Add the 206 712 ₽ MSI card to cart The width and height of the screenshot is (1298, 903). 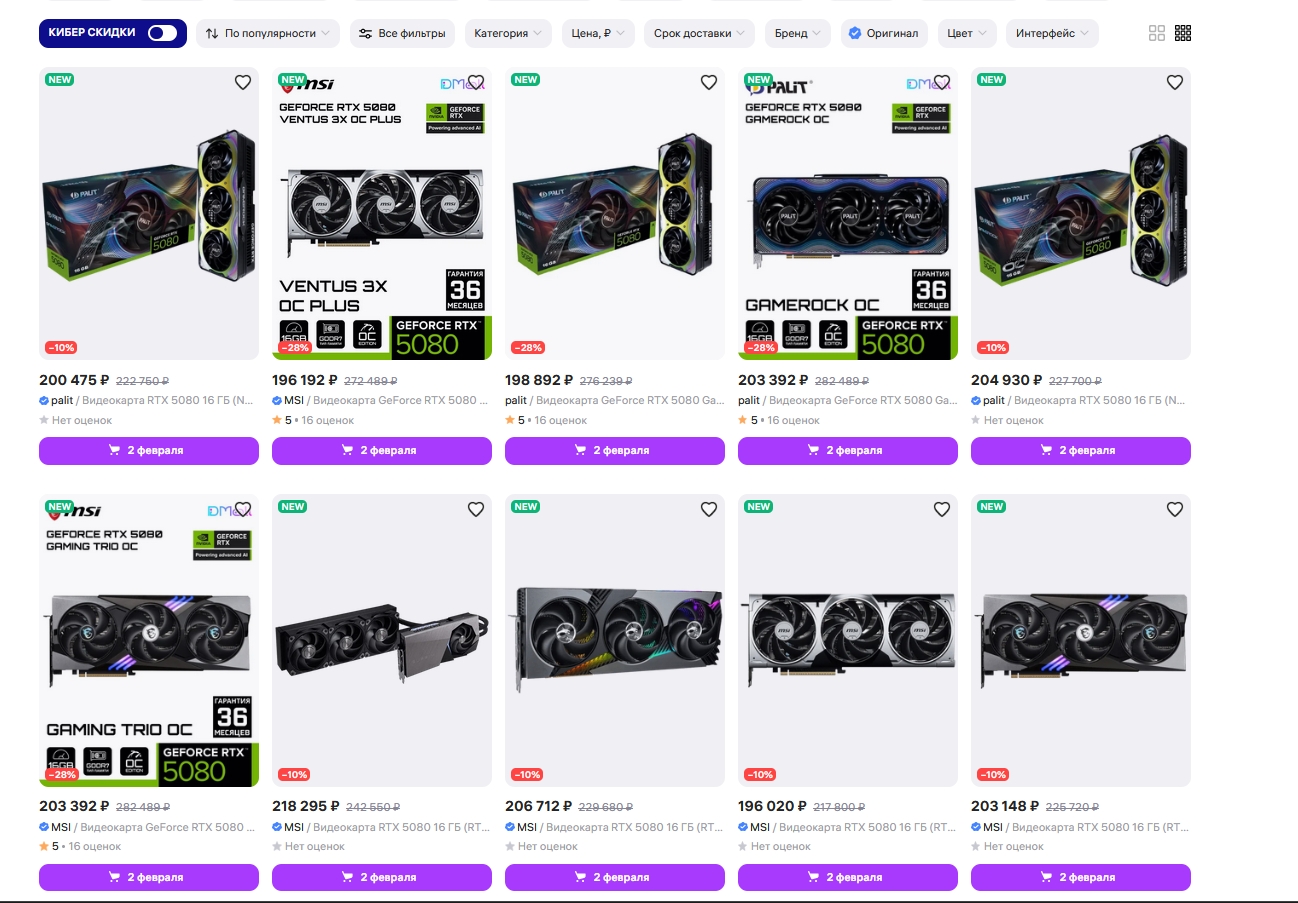pyautogui.click(x=615, y=877)
